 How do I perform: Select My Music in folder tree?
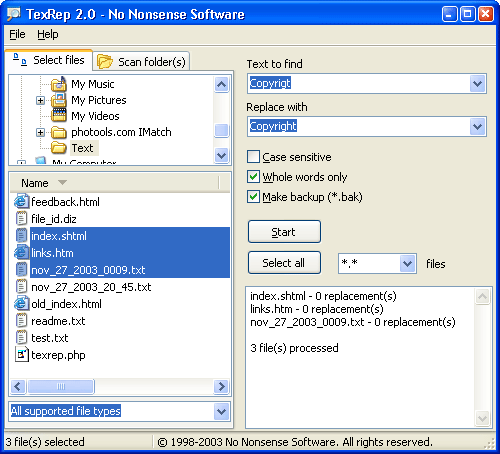(x=93, y=84)
